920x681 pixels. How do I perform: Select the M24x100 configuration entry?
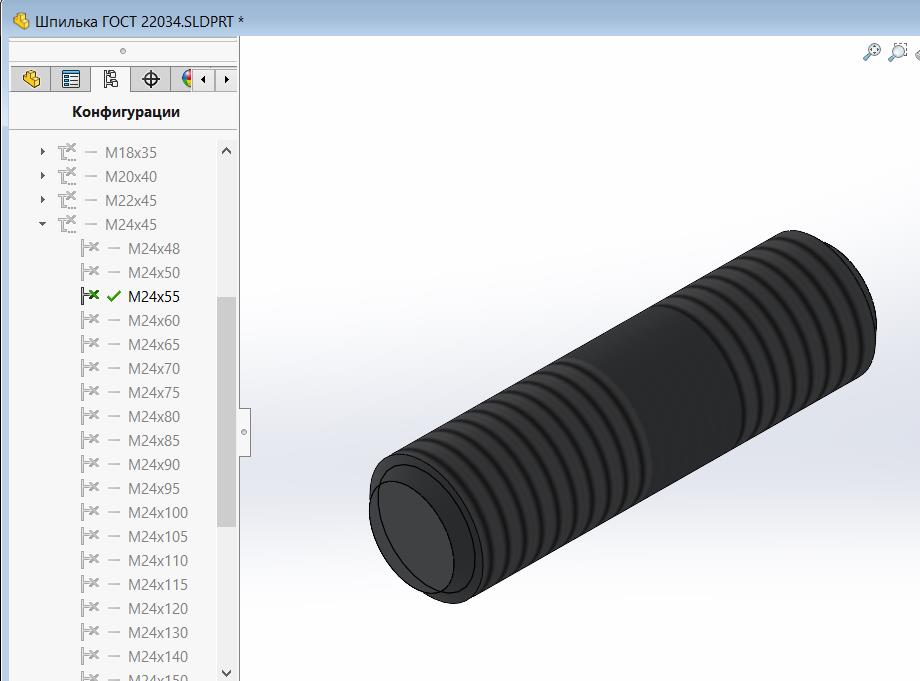point(158,512)
